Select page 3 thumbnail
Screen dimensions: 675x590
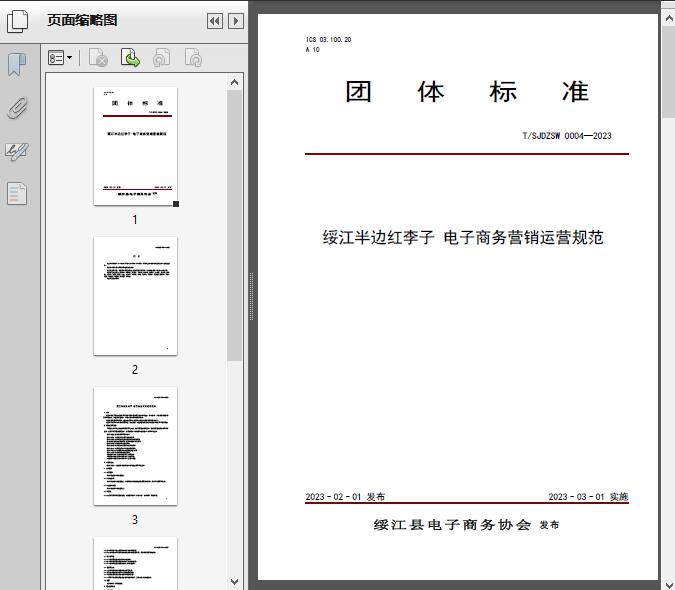[x=135, y=446]
